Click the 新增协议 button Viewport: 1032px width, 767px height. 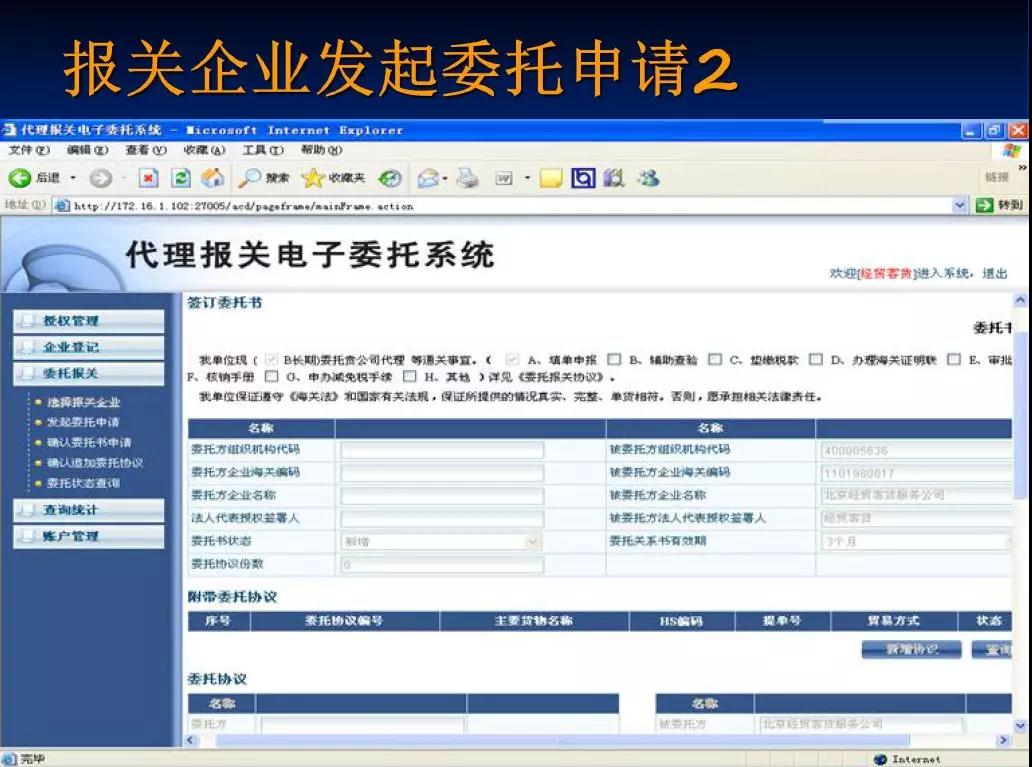912,650
